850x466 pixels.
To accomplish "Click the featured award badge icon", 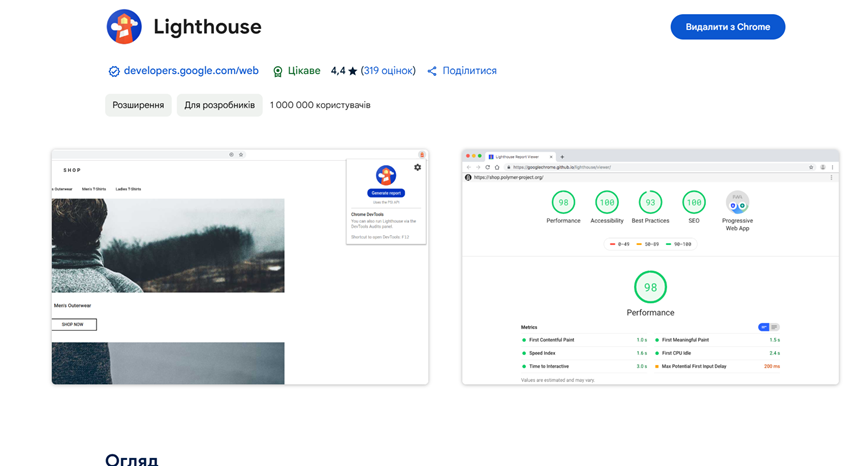I will point(278,72).
